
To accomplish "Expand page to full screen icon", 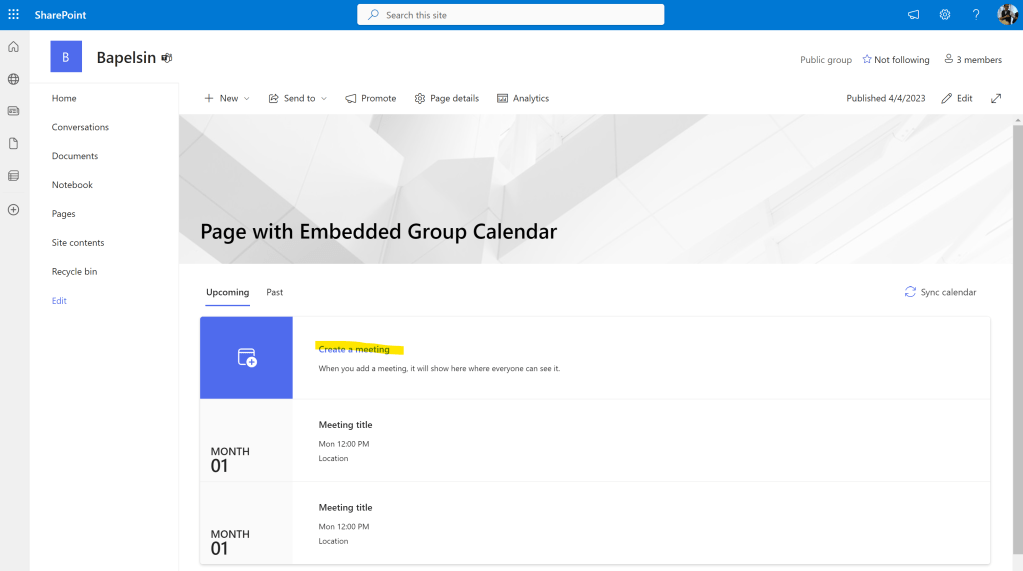I will [996, 98].
